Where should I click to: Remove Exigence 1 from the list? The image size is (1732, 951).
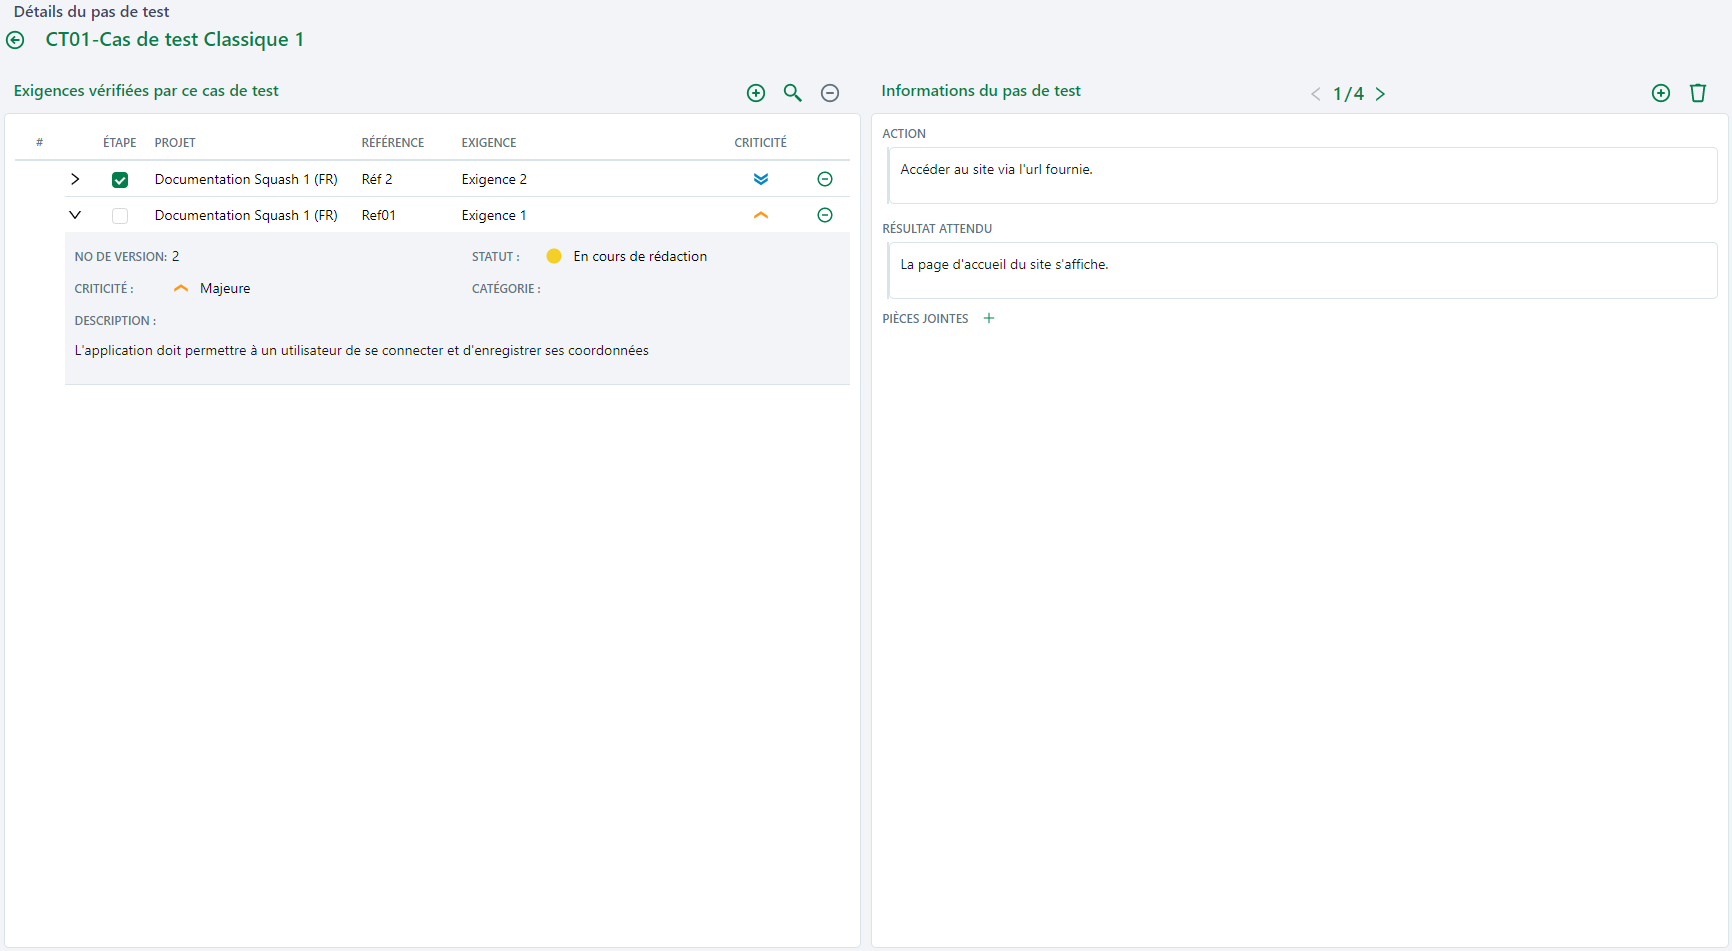point(824,215)
